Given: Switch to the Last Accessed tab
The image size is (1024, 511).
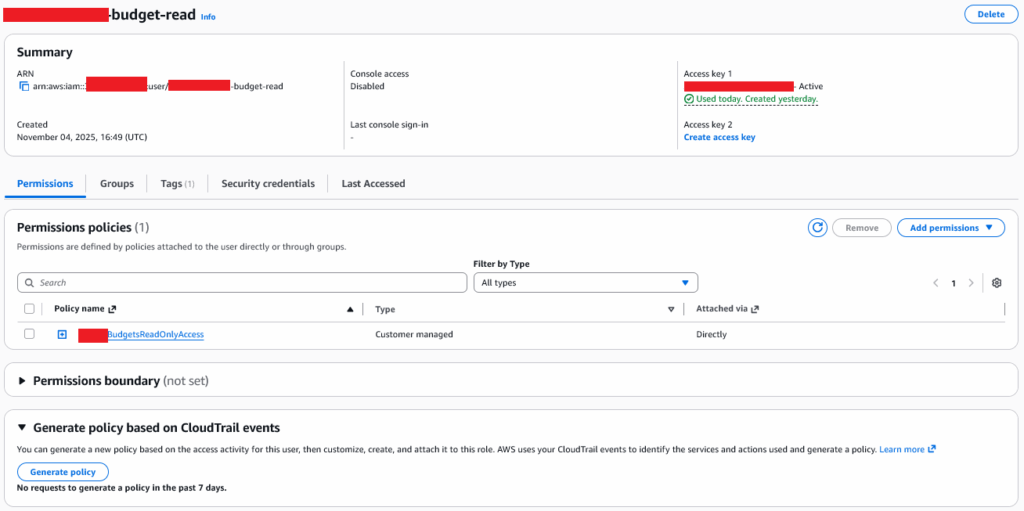Looking at the screenshot, I should [373, 184].
